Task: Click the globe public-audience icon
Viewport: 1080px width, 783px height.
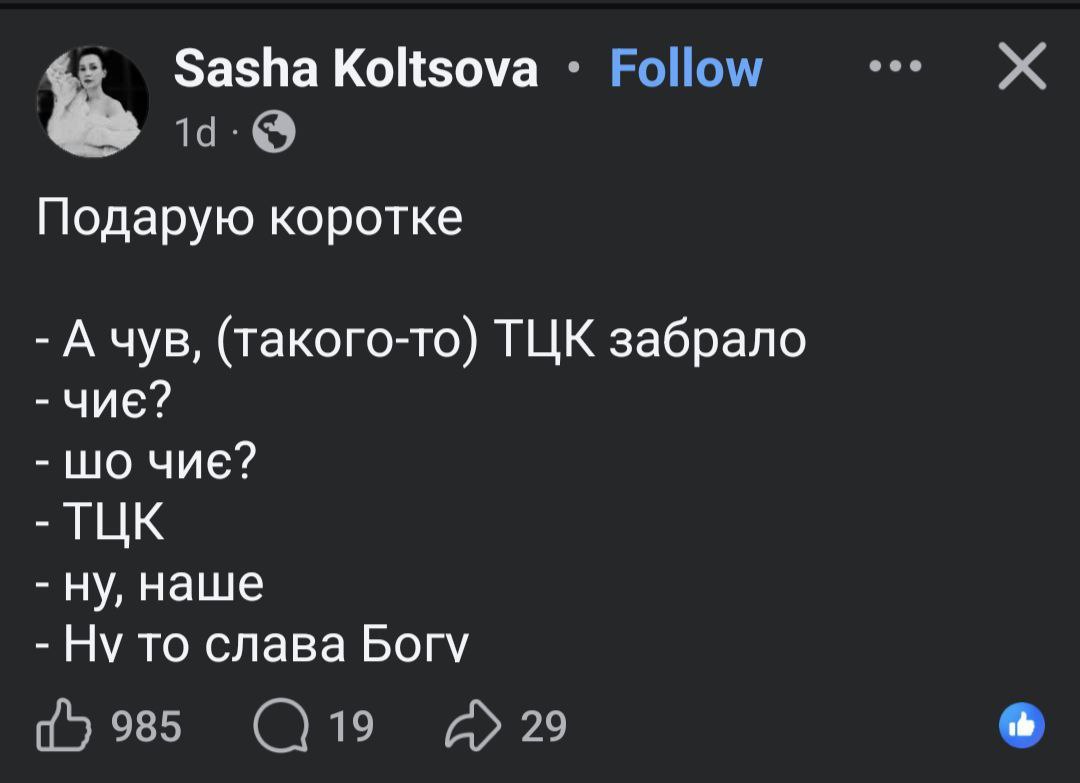Action: [x=275, y=133]
